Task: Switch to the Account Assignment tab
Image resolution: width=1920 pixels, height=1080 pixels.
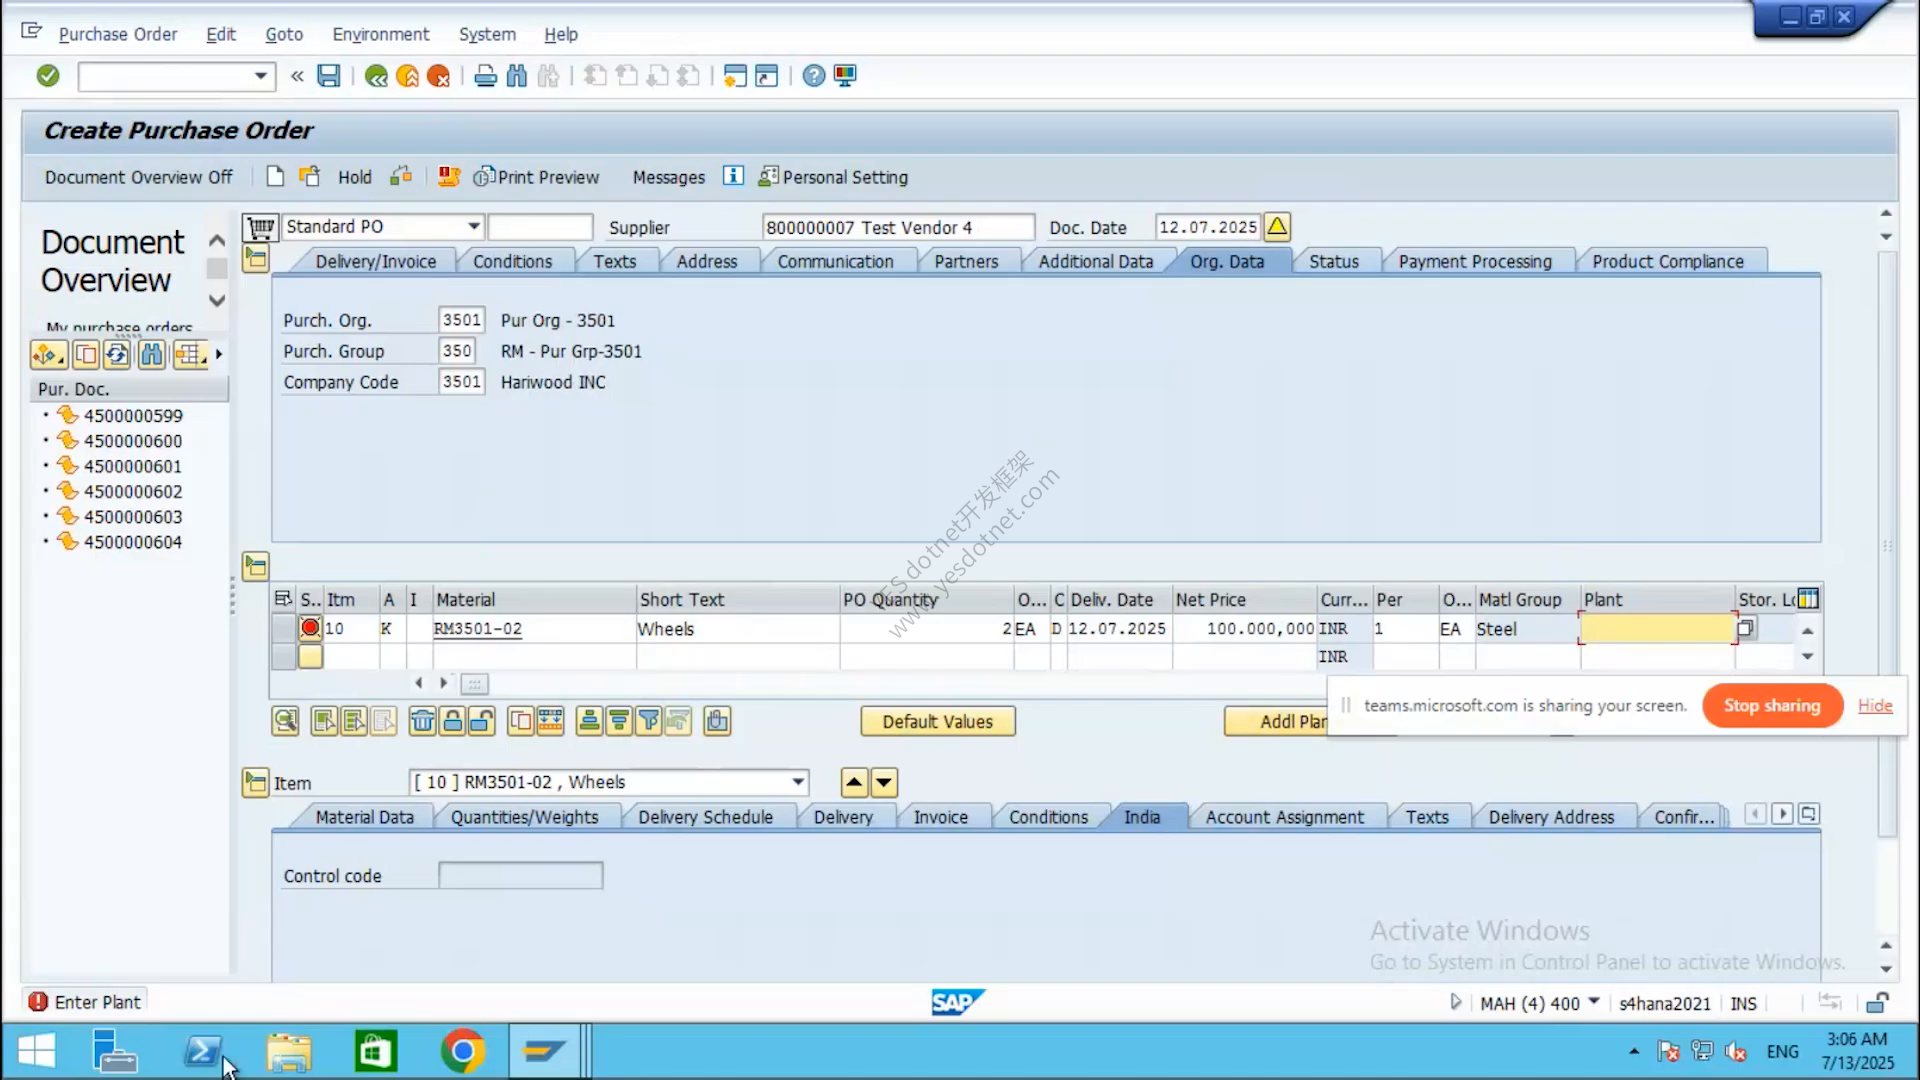Action: [x=1284, y=817]
